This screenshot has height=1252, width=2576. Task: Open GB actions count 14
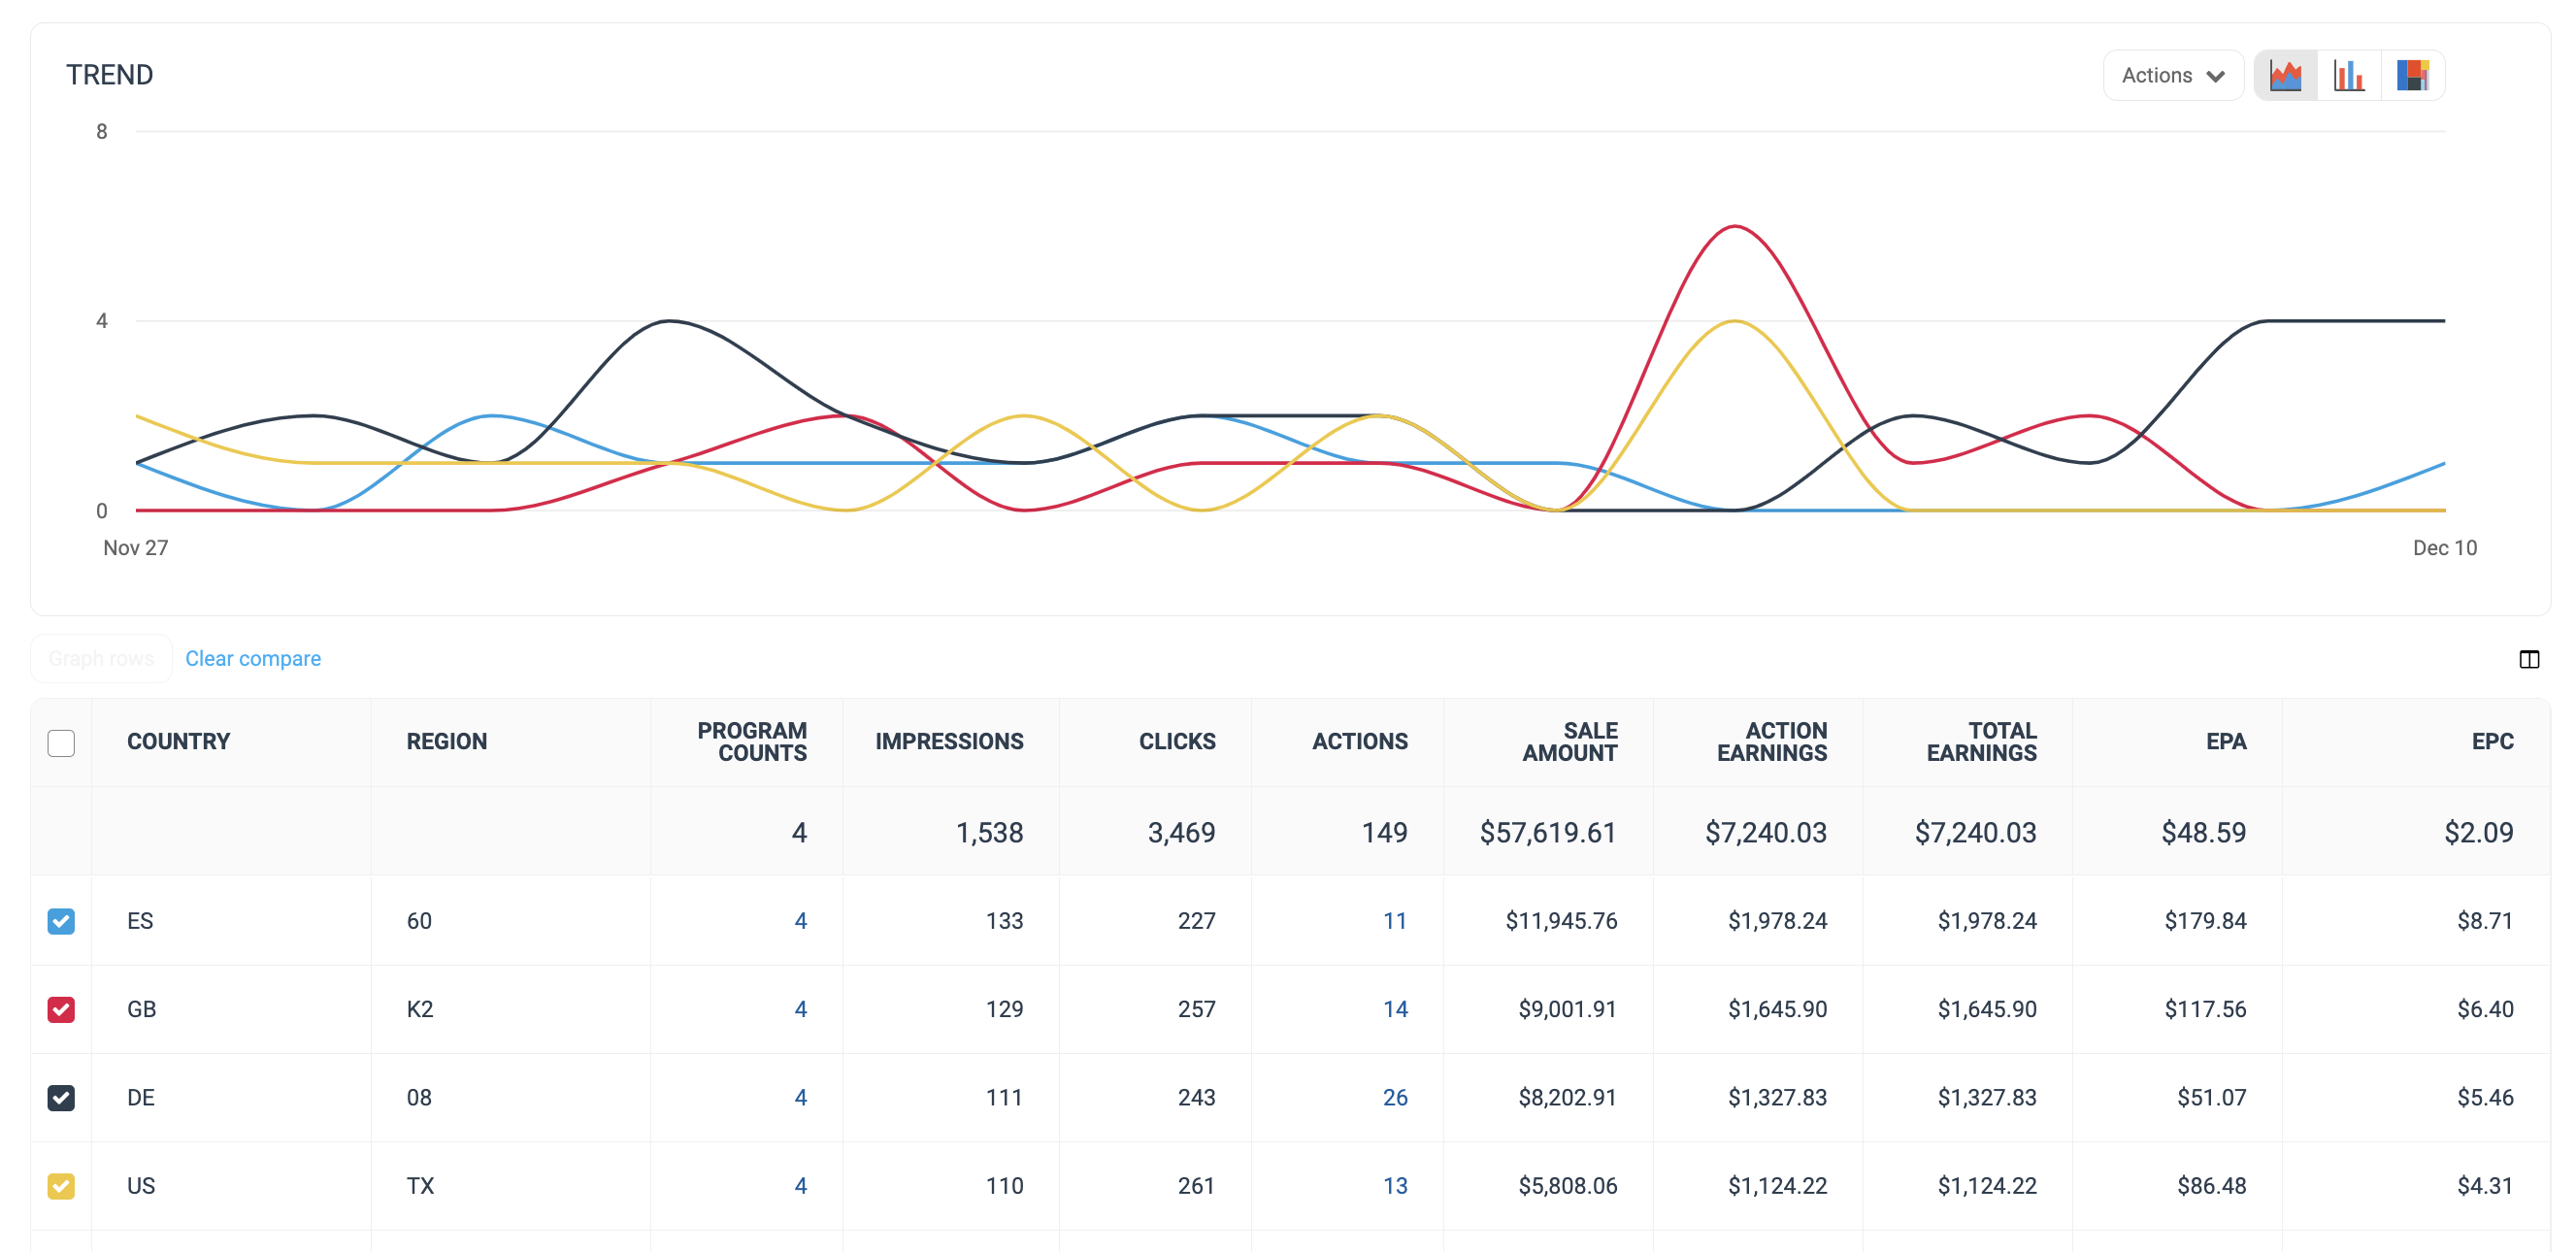1395,1009
